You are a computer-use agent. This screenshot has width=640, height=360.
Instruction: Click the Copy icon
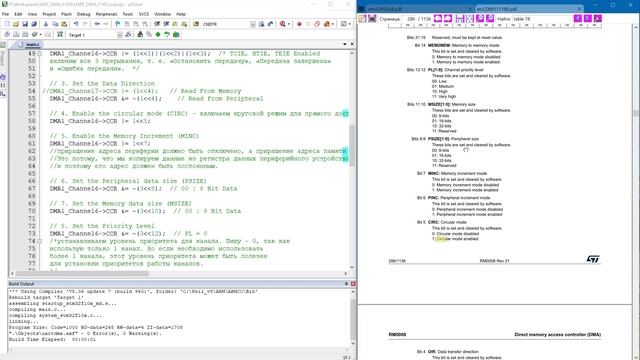point(55,24)
